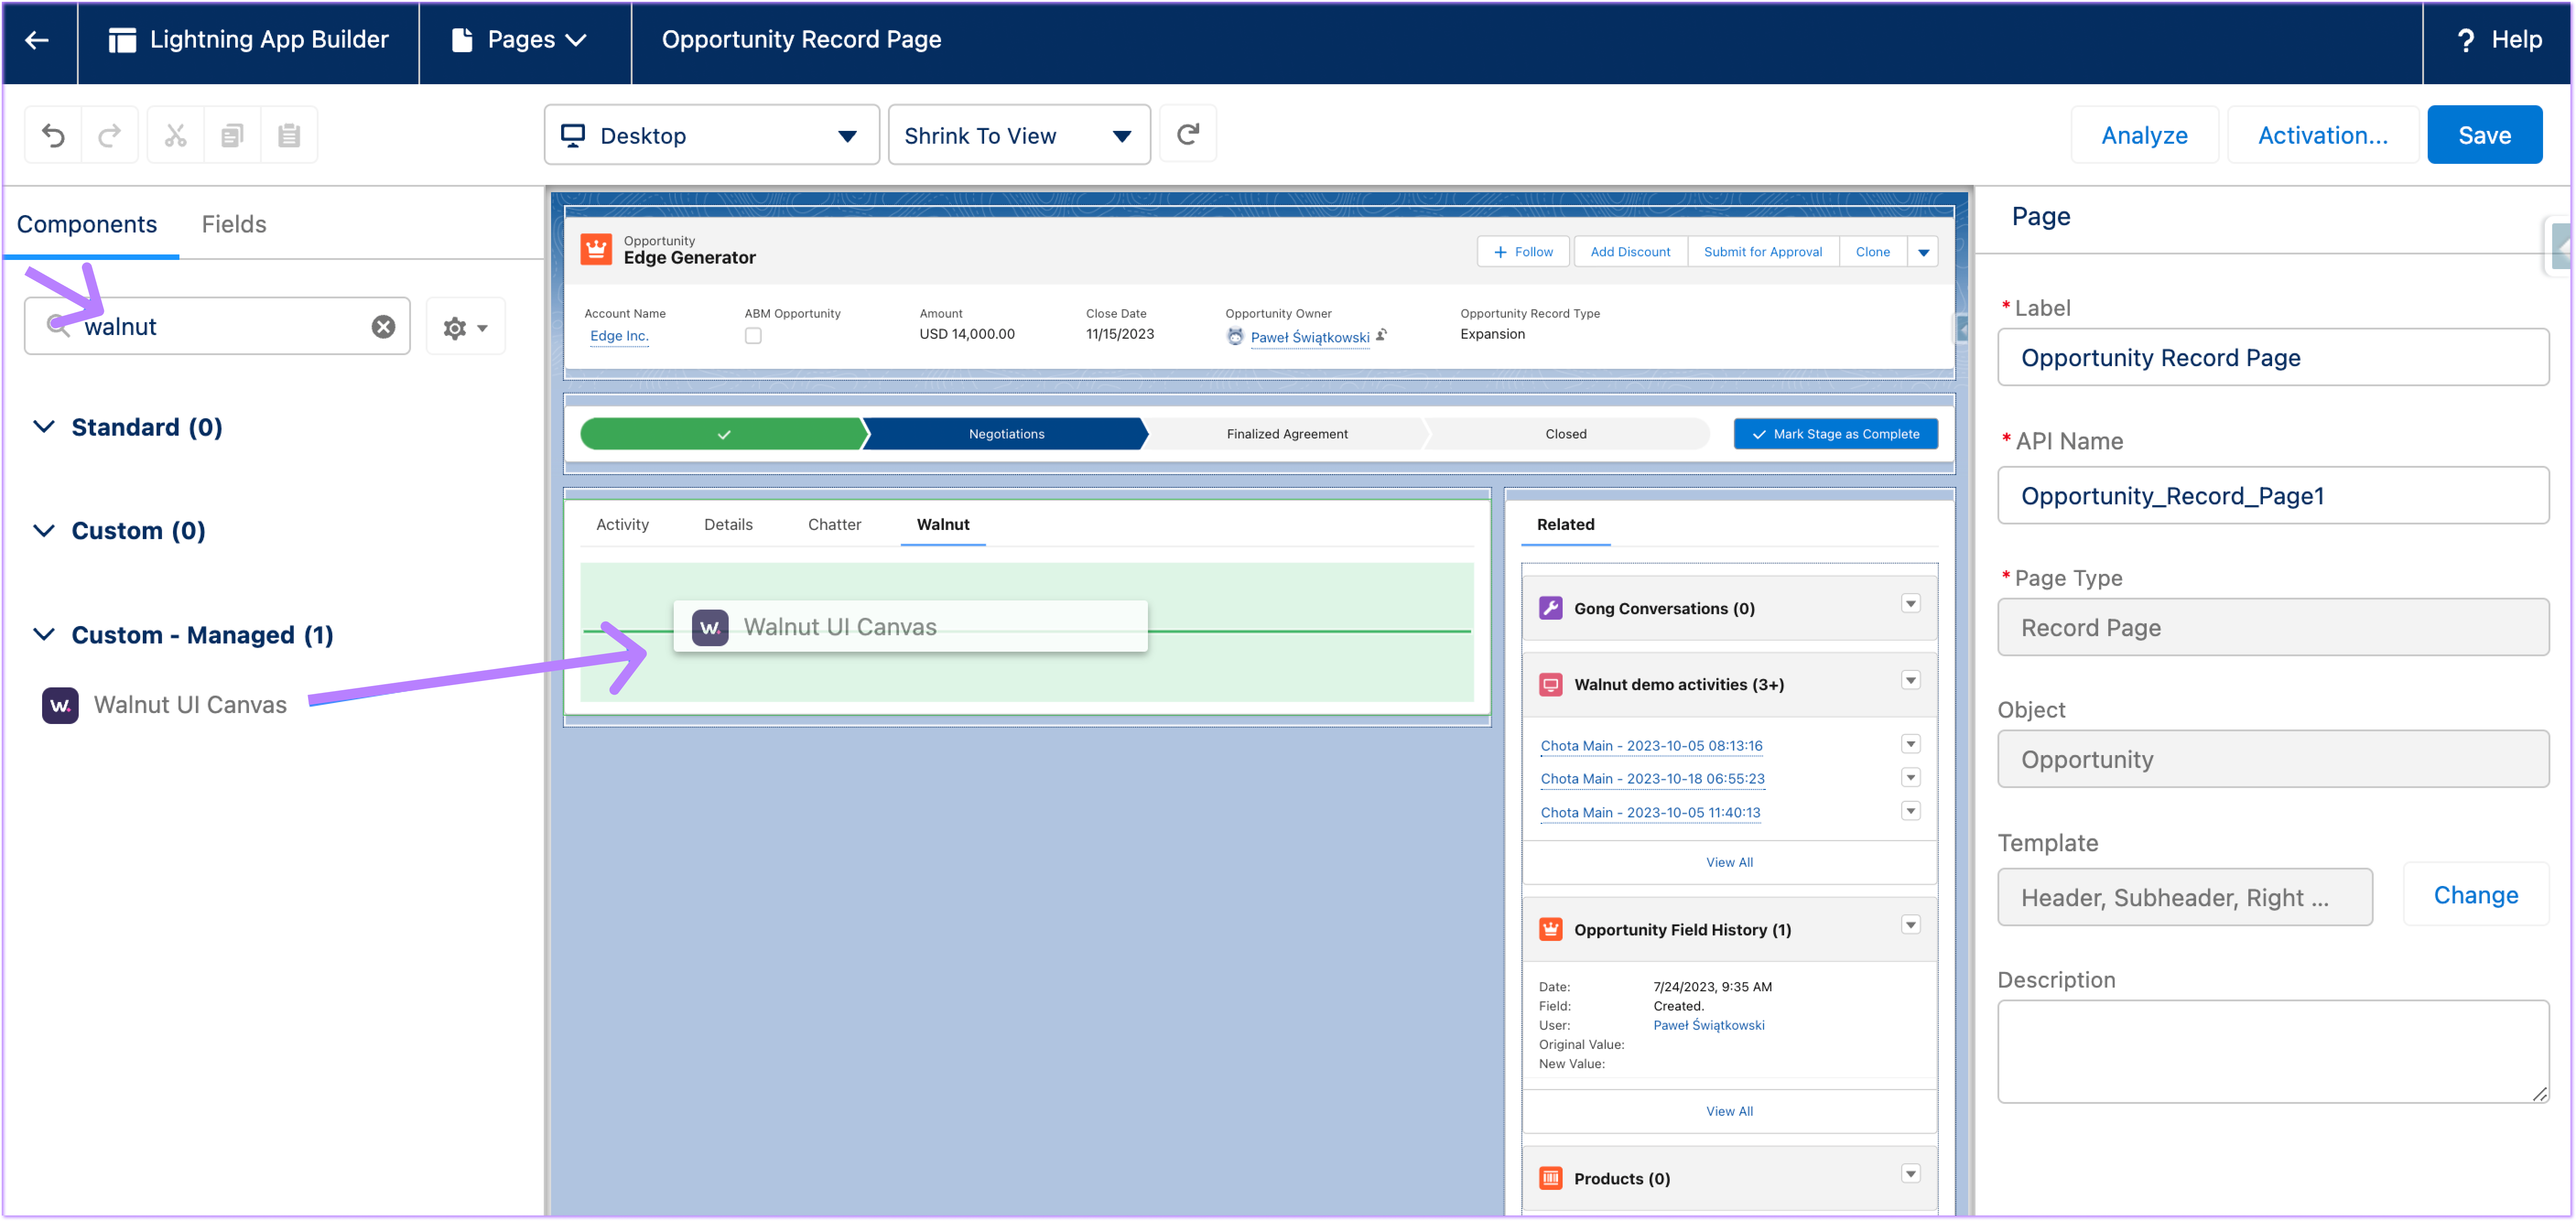
Task: Open Walnut demo activities dropdown arrow
Action: pyautogui.click(x=1910, y=681)
